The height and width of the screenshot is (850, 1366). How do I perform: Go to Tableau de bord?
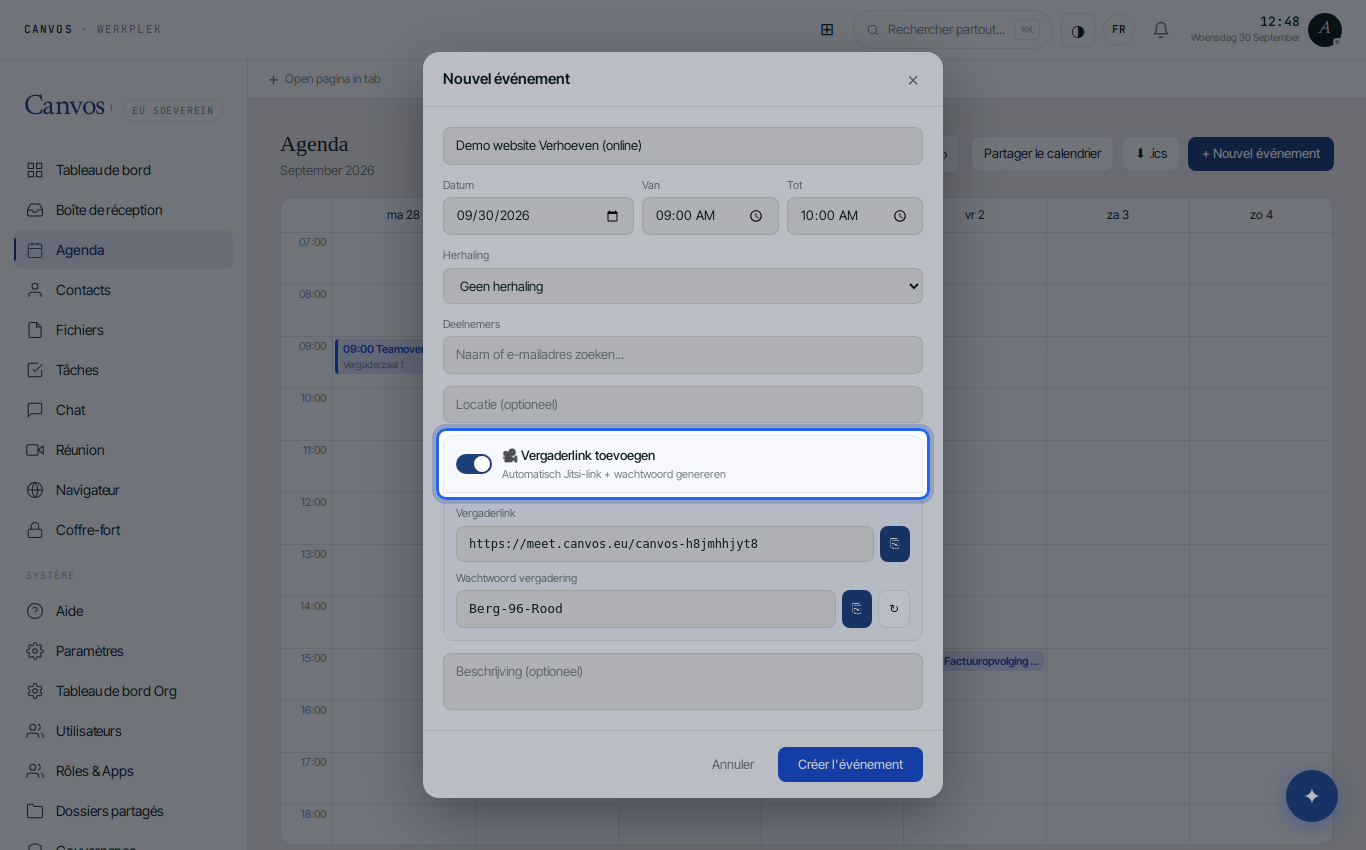pyautogui.click(x=124, y=170)
